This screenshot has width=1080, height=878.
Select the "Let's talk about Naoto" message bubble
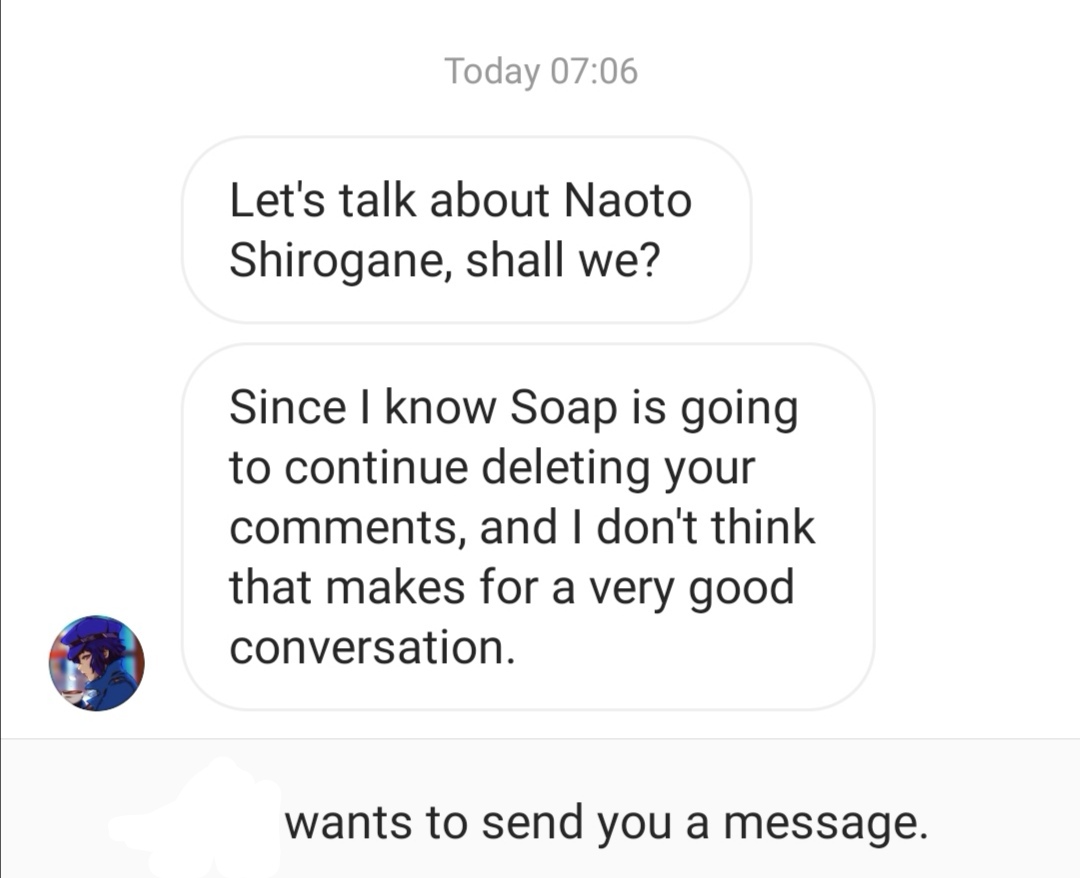(466, 230)
